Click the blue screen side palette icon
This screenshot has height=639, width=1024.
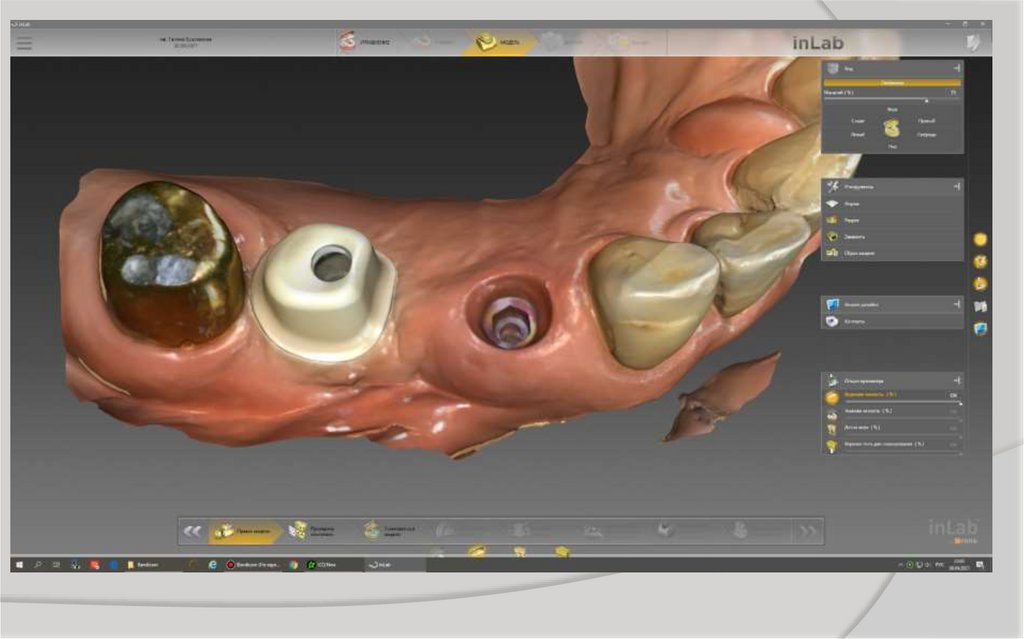[x=980, y=329]
